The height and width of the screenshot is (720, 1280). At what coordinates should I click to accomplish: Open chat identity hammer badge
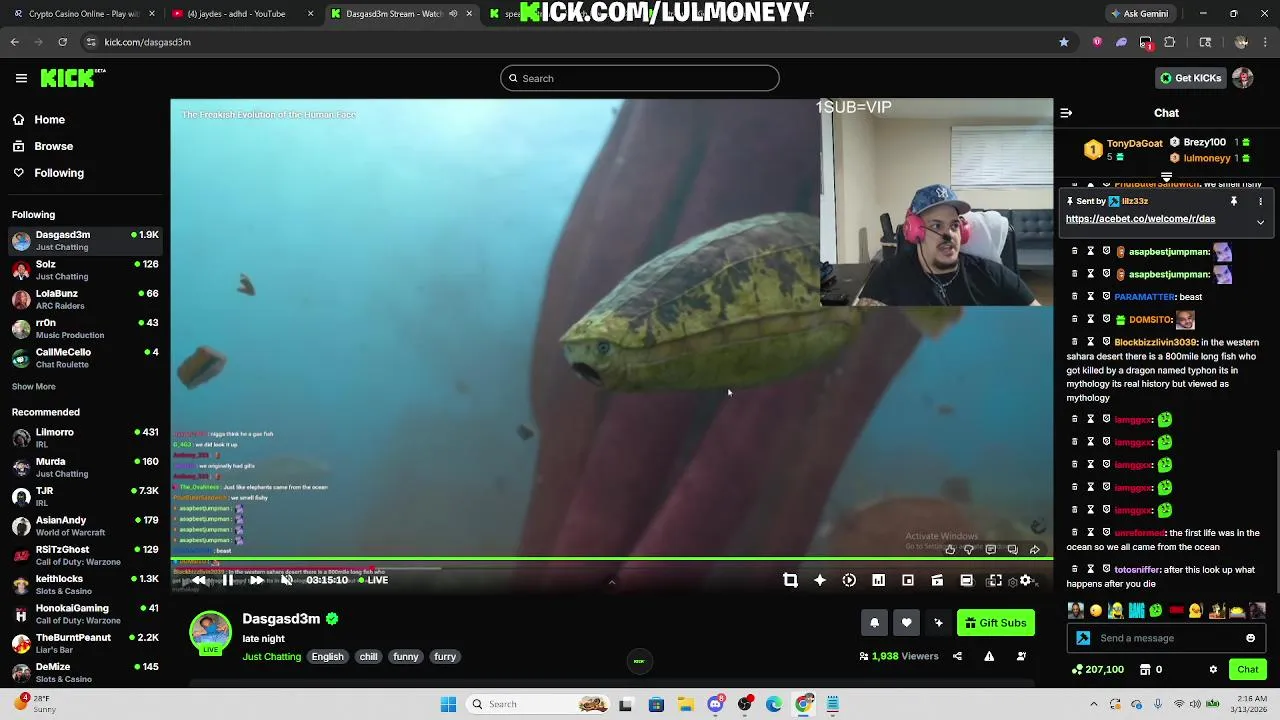pos(1083,638)
